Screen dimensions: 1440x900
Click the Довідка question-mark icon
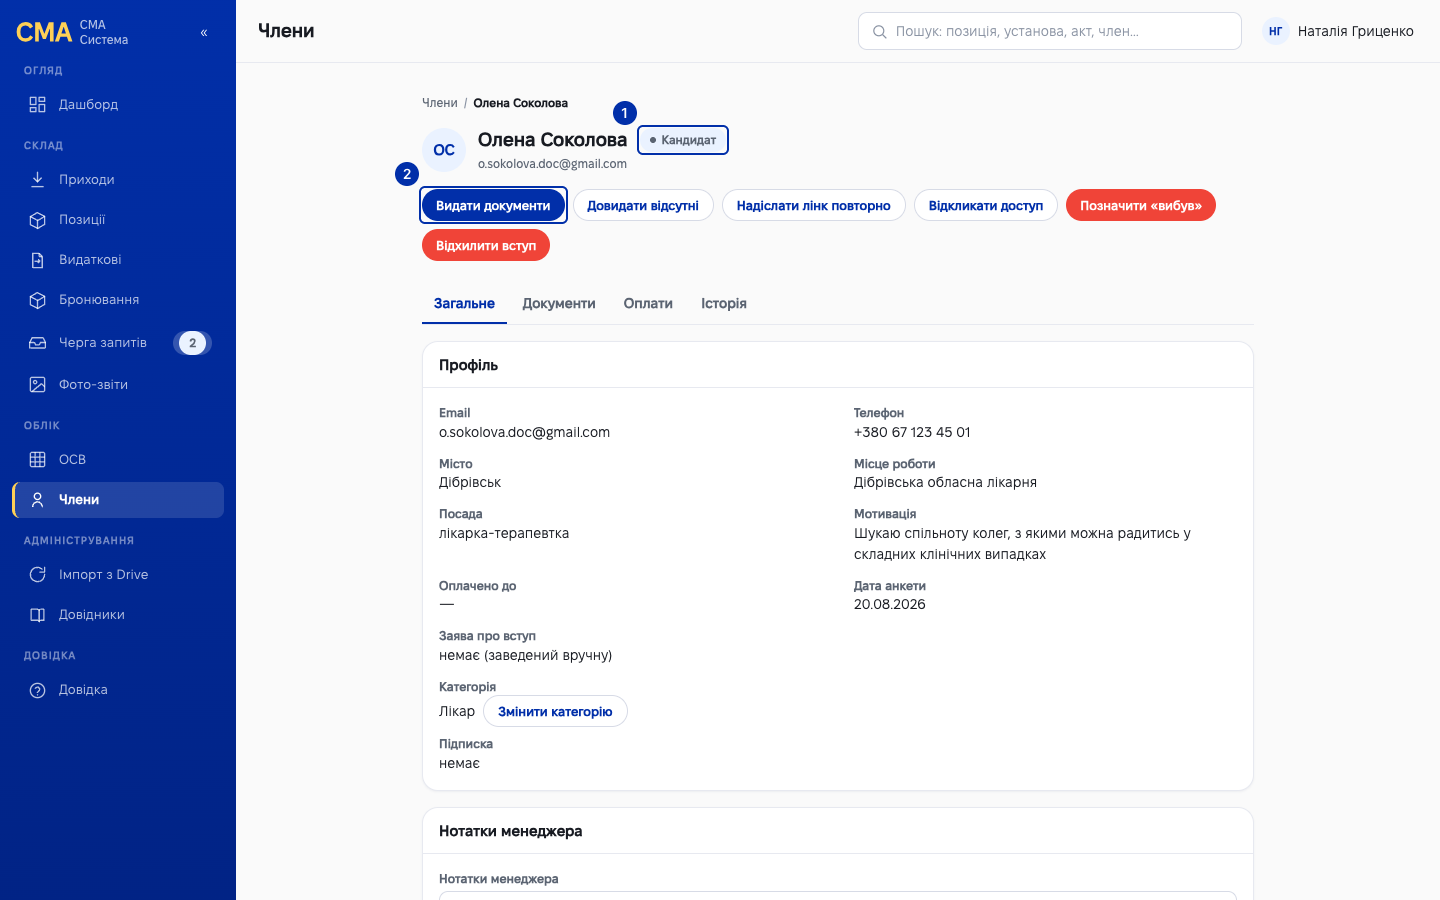38,690
